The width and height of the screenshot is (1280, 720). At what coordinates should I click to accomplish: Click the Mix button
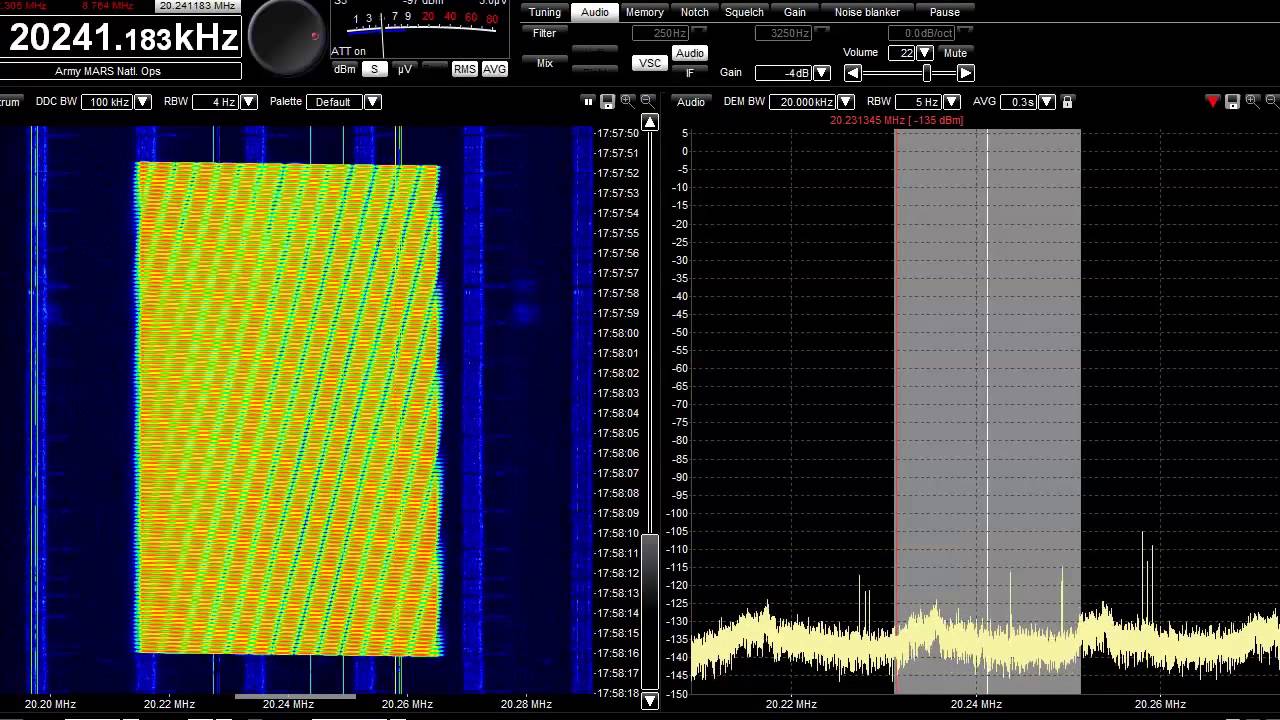545,63
